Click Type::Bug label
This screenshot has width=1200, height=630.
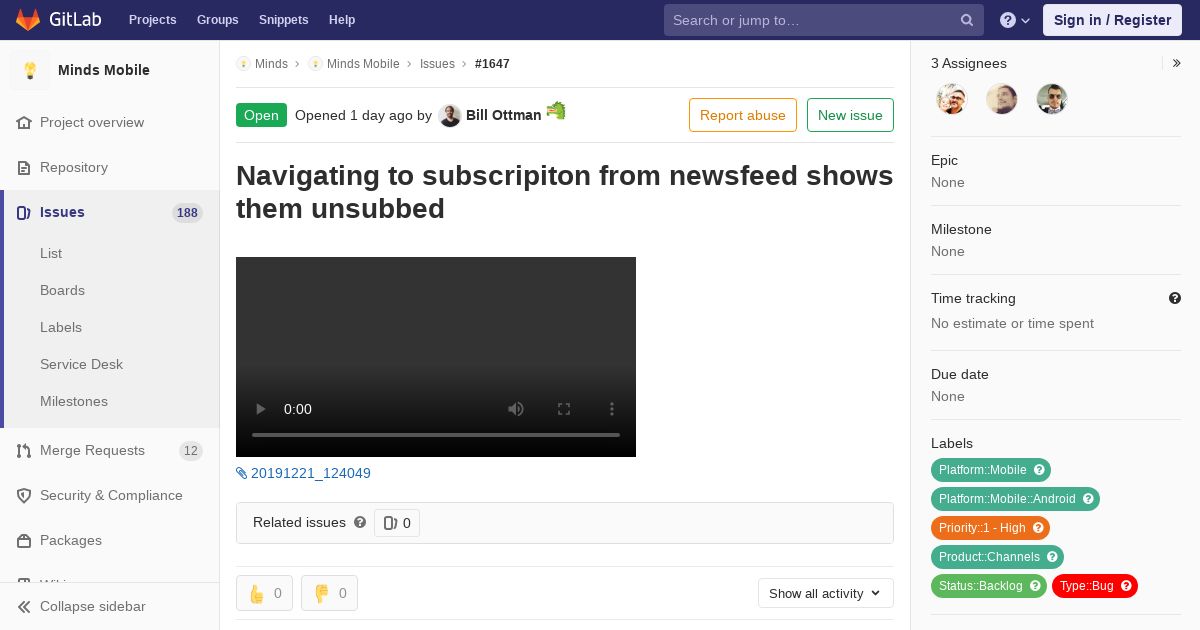(1086, 586)
